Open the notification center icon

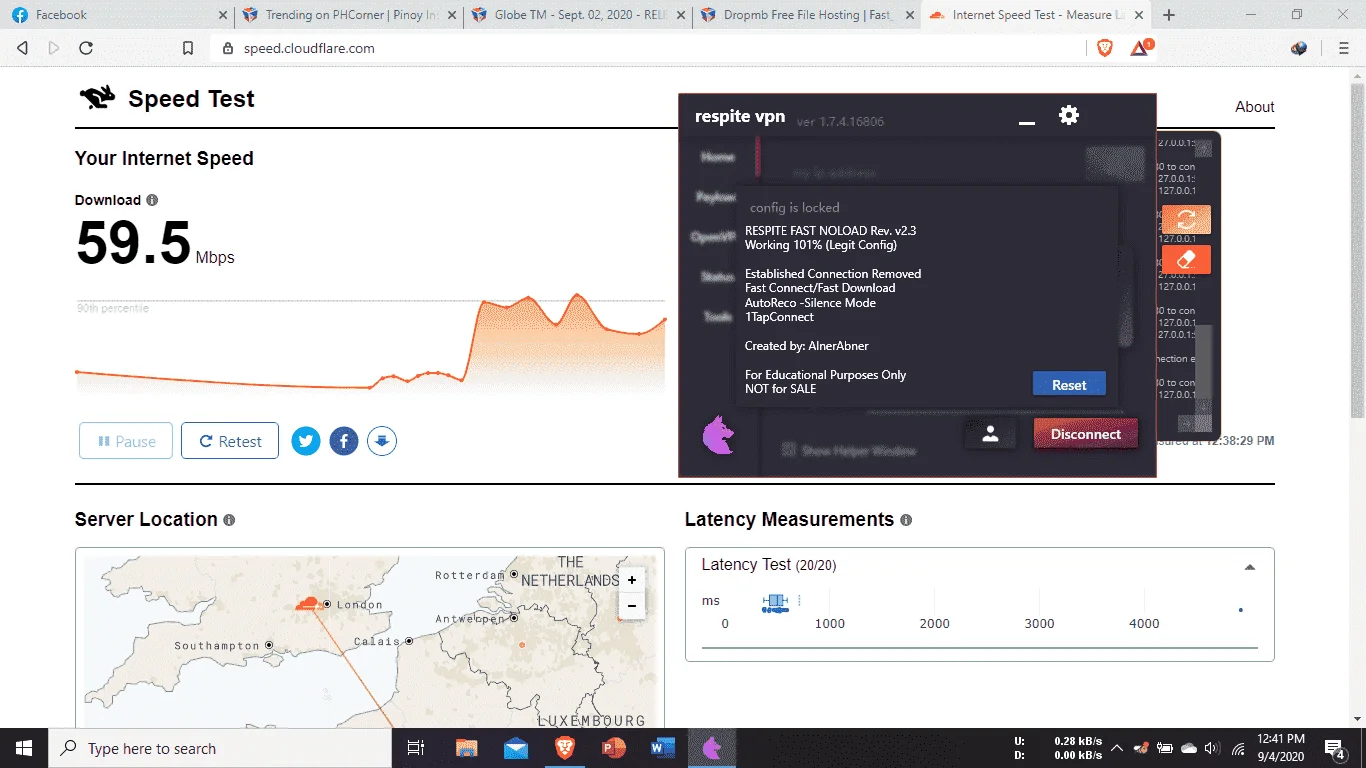(x=1335, y=748)
